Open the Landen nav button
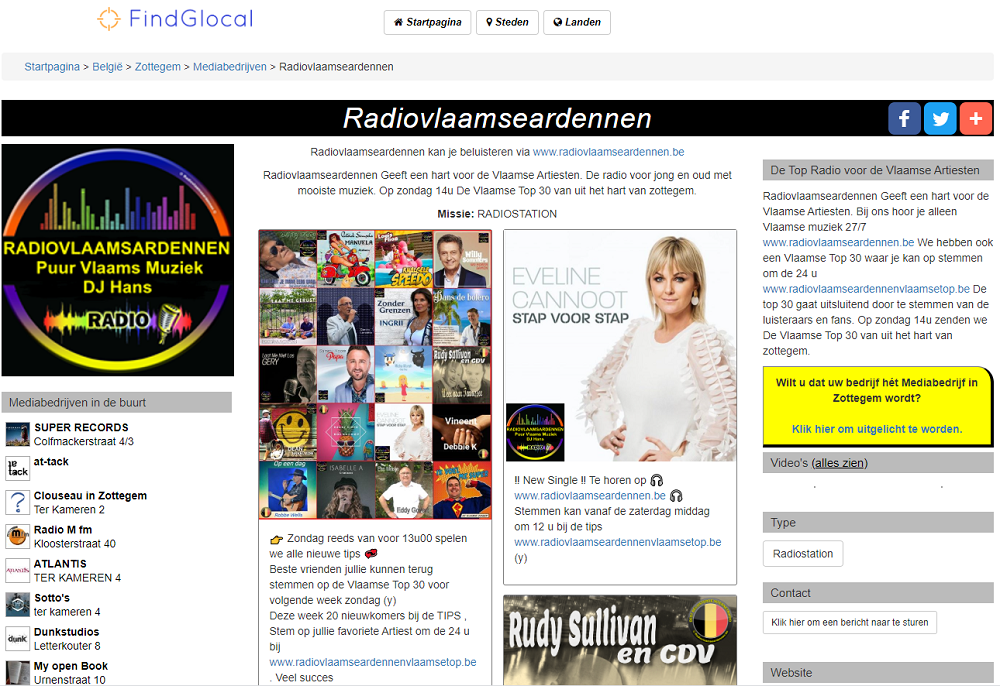The height and width of the screenshot is (686, 1000). pyautogui.click(x=577, y=22)
